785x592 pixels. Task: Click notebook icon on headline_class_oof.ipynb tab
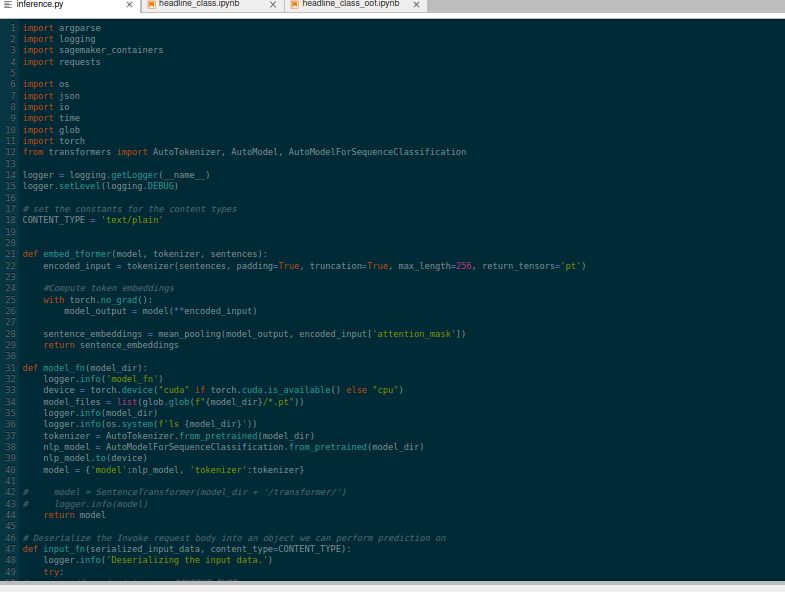[x=294, y=5]
